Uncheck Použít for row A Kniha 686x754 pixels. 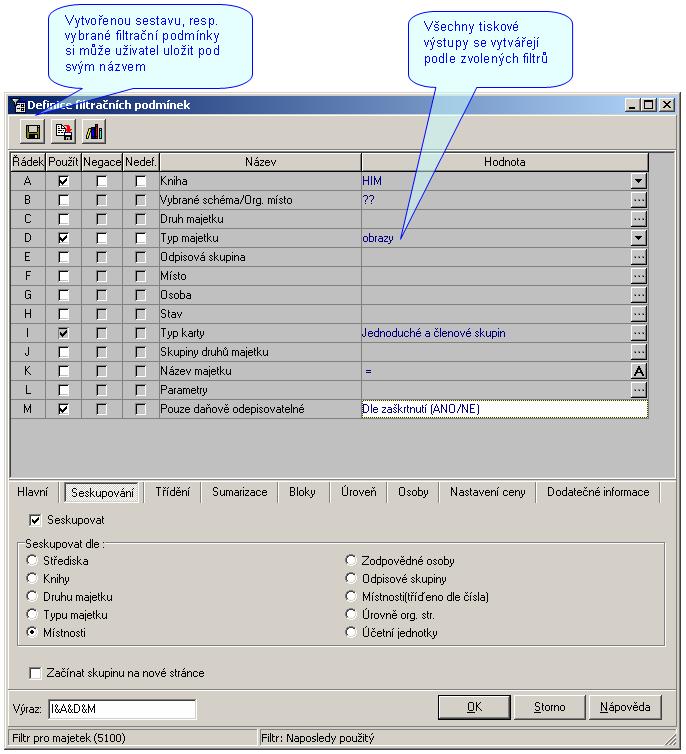63,181
